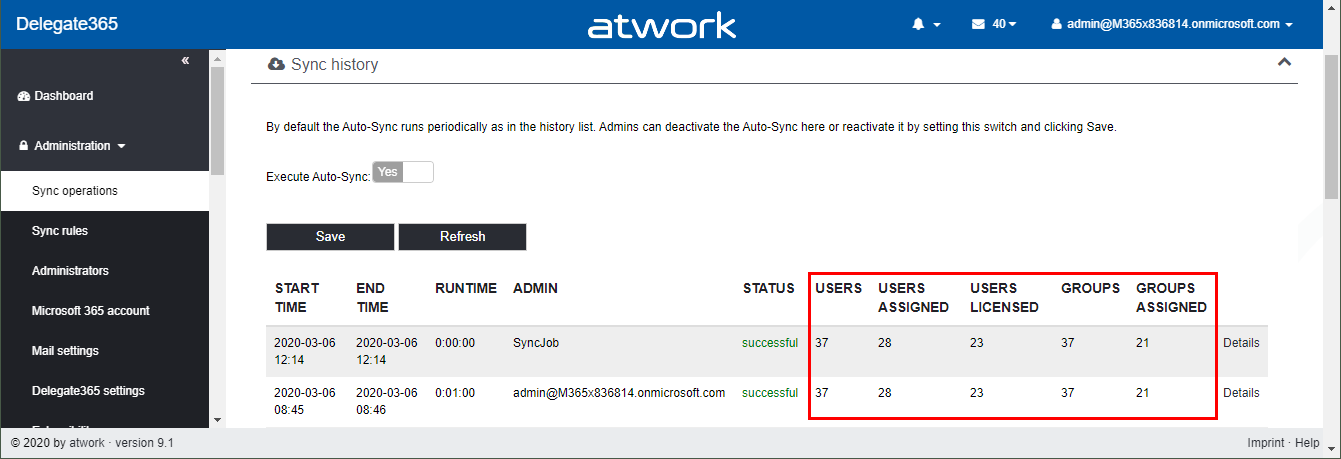The width and height of the screenshot is (1341, 459).
Task: Click start time 2020-03-06 08:45
Action: (x=305, y=401)
